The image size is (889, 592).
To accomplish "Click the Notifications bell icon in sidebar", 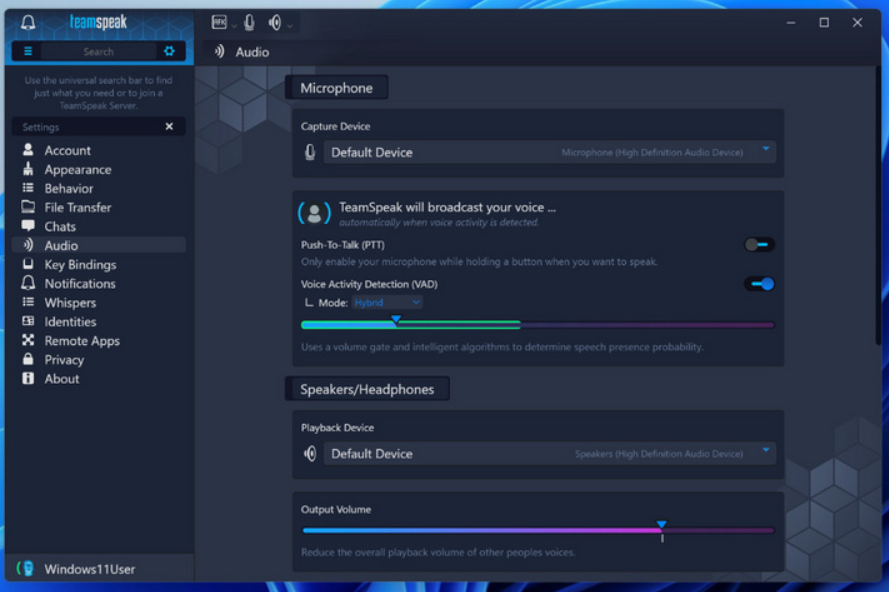I will [28, 282].
